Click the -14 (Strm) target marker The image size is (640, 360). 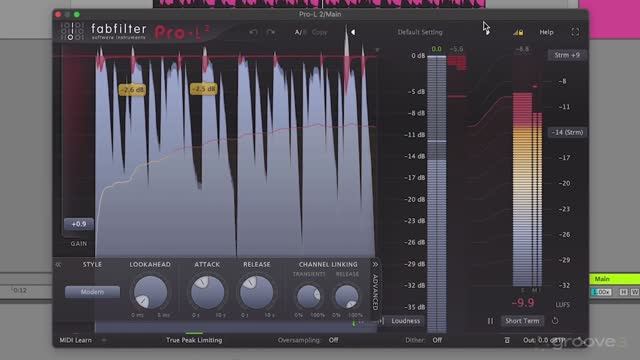(x=567, y=132)
